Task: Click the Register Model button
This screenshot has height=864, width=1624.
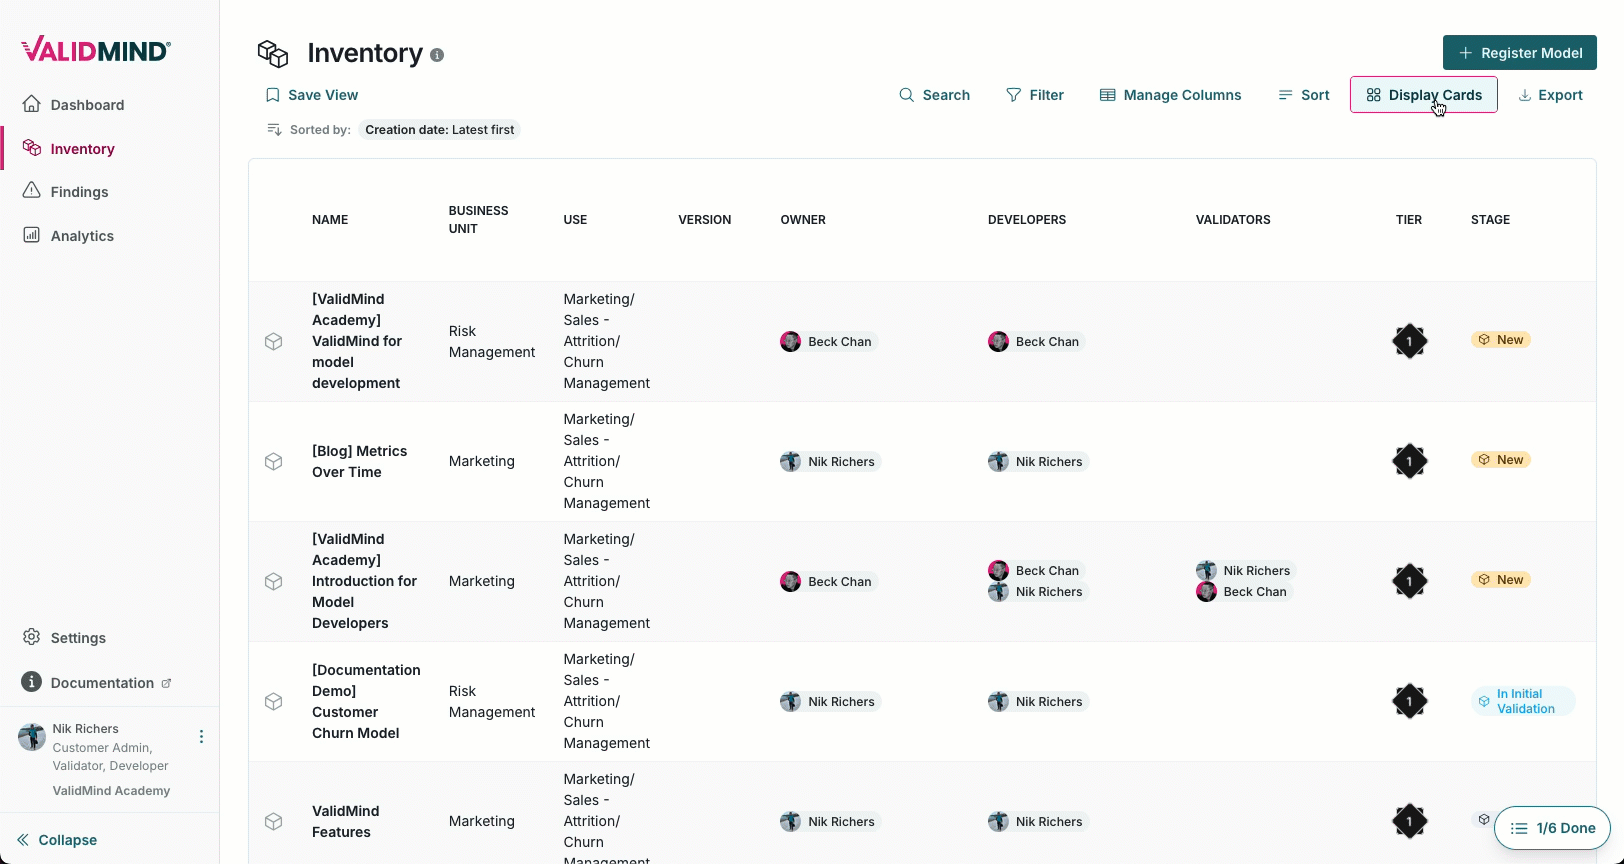Action: [x=1519, y=52]
